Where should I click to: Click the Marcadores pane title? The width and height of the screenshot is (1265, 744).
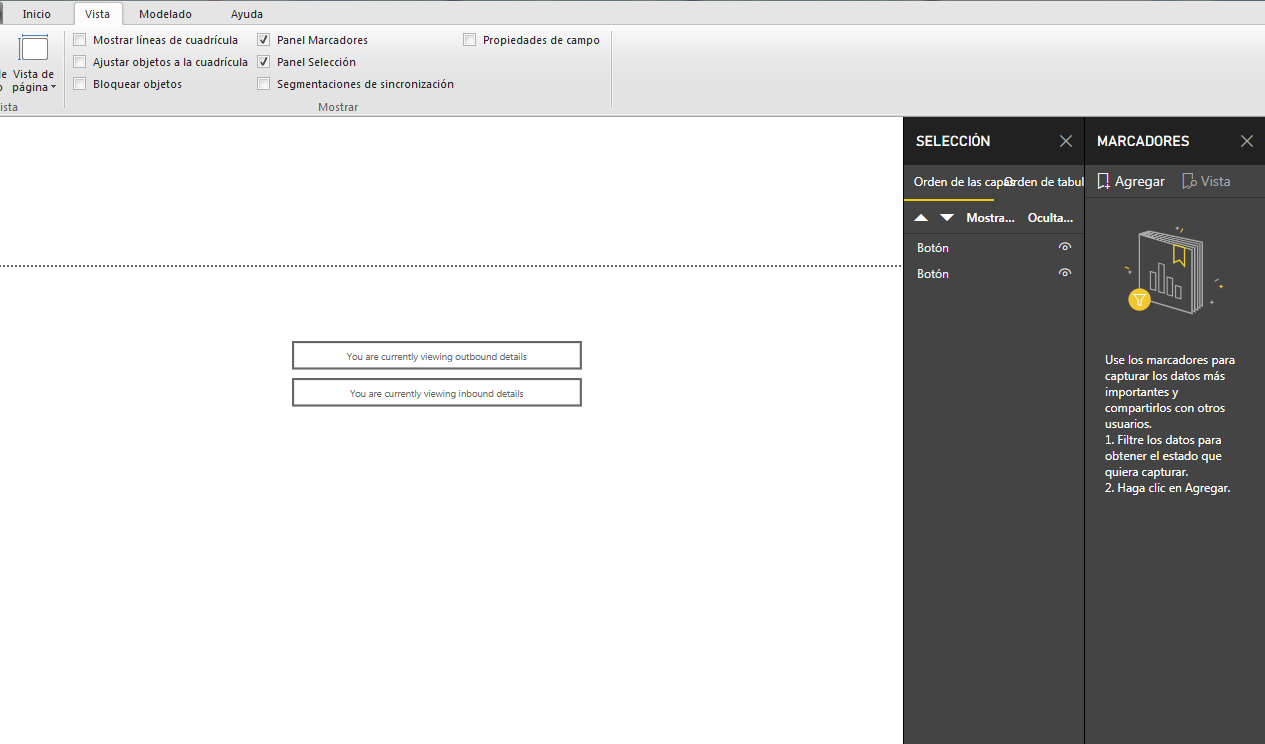click(1143, 141)
